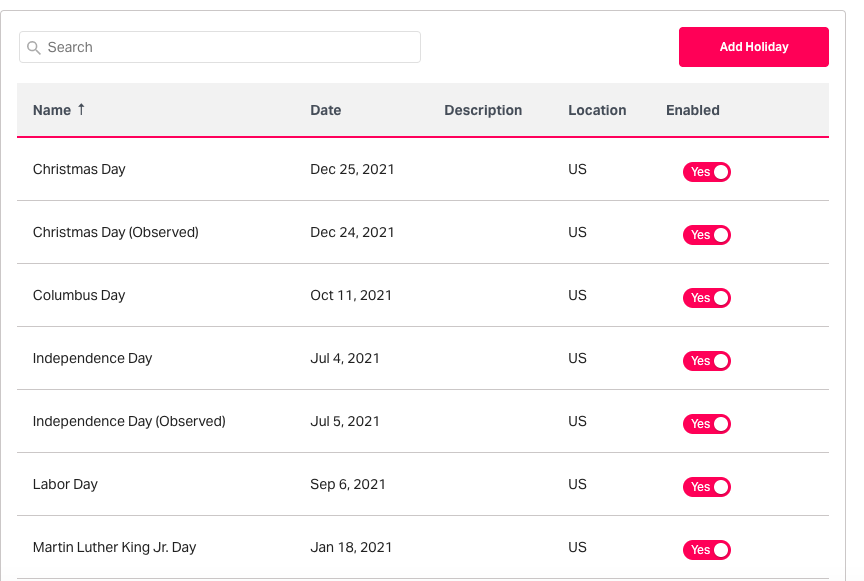The image size is (864, 581).
Task: Click the Oct 11, 2021 date cell
Action: click(x=351, y=295)
